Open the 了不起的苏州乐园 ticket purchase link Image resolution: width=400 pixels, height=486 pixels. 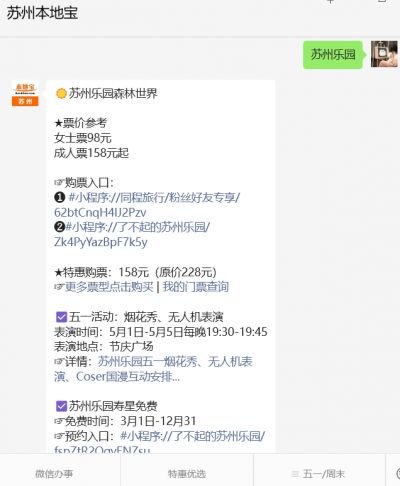pyautogui.click(x=132, y=235)
